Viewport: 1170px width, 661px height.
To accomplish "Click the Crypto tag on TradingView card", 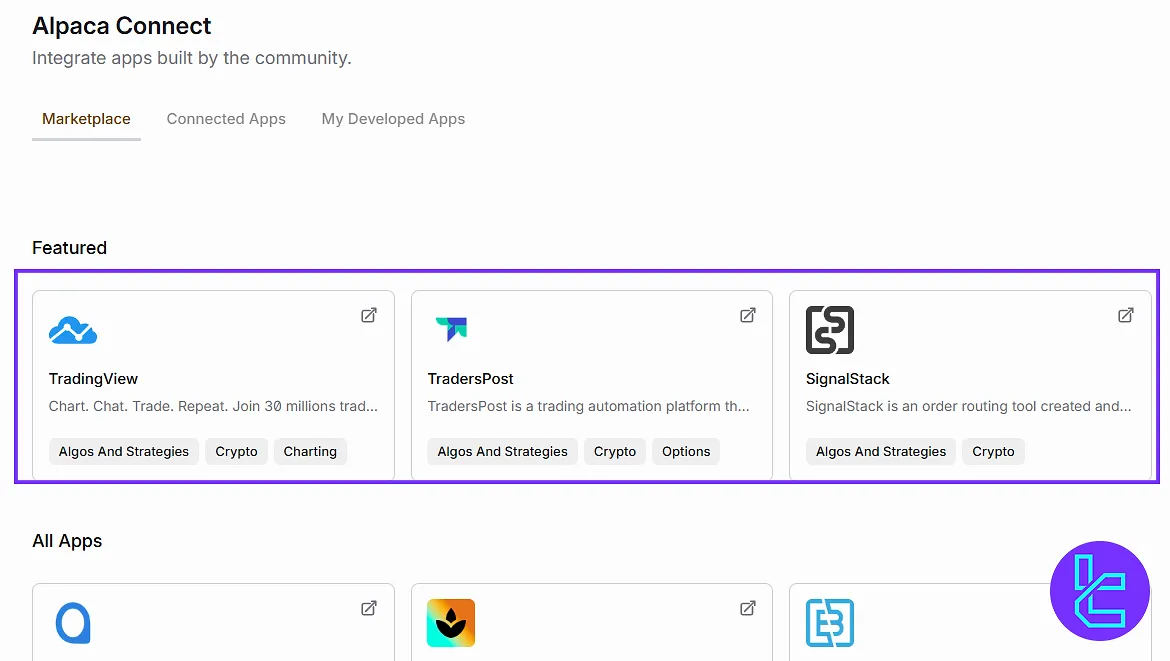I will tap(237, 452).
